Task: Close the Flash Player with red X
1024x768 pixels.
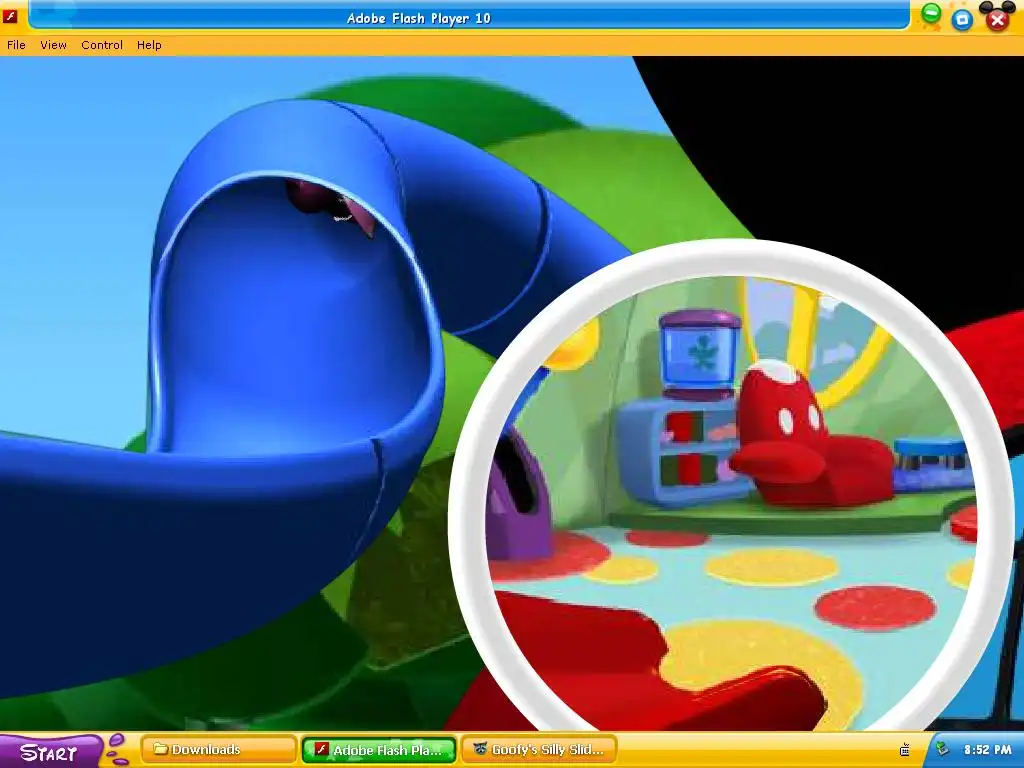Action: [x=997, y=20]
